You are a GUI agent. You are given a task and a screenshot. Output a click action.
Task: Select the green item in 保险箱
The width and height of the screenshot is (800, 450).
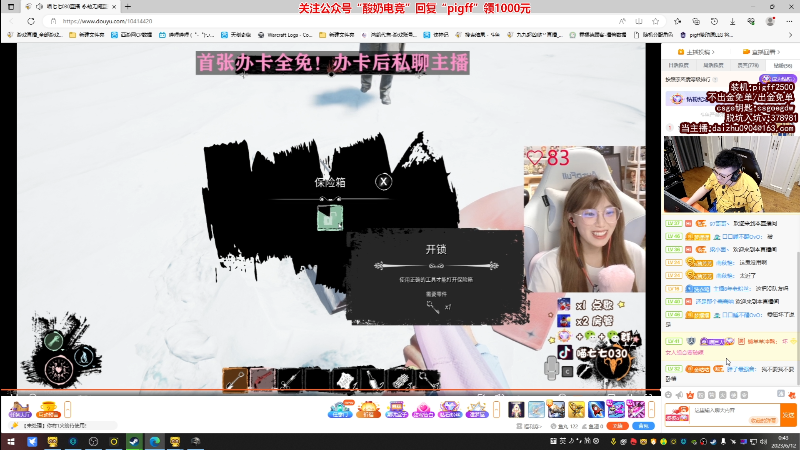[330, 218]
